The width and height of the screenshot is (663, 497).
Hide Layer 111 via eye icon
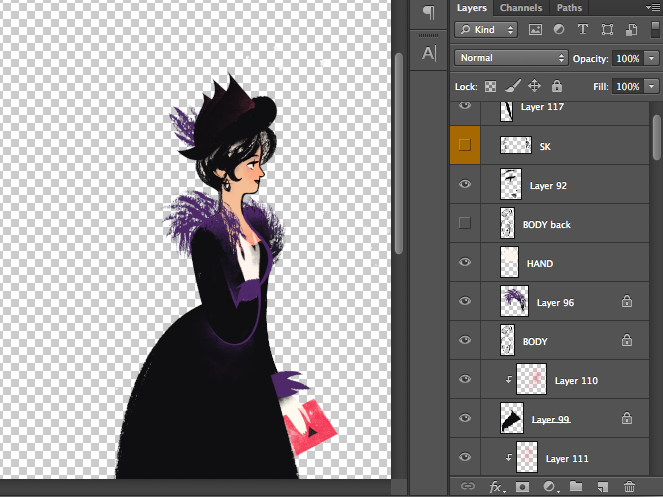(x=465, y=457)
